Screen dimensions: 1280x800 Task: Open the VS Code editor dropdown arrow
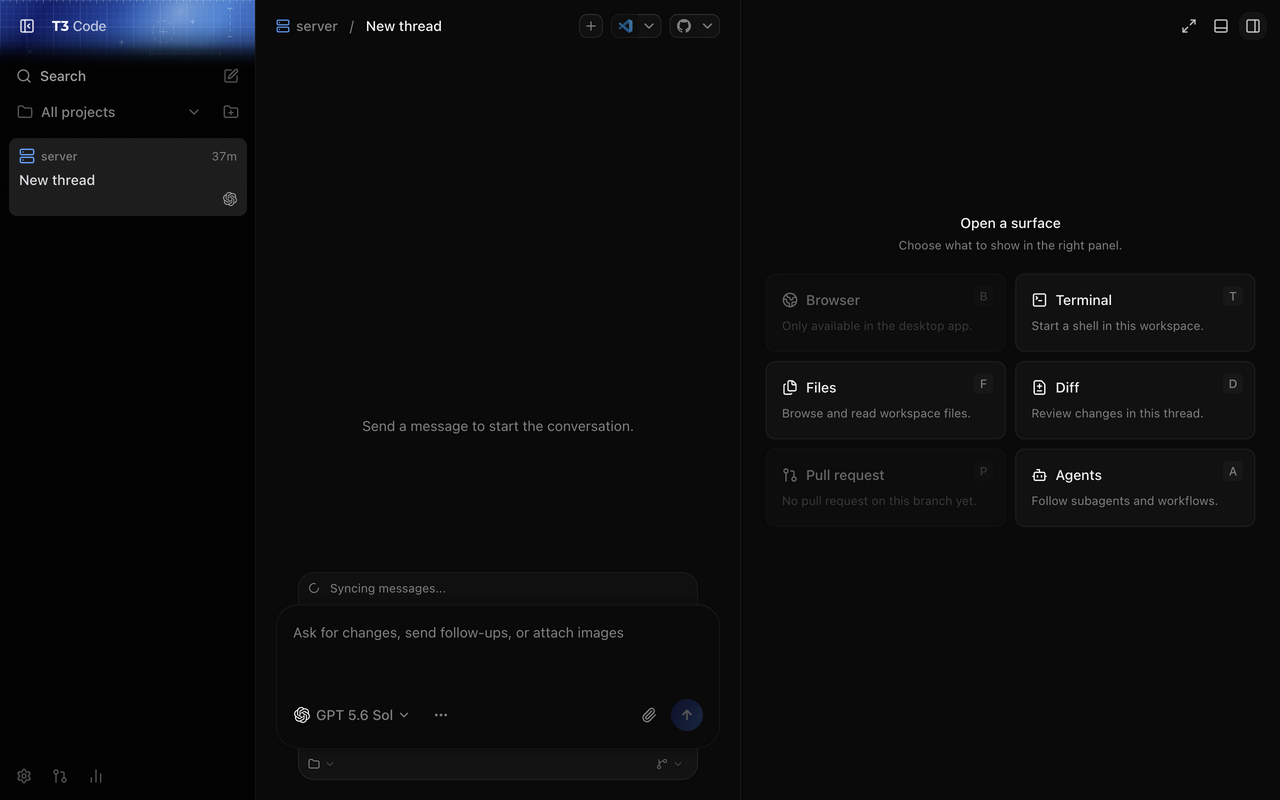(649, 26)
